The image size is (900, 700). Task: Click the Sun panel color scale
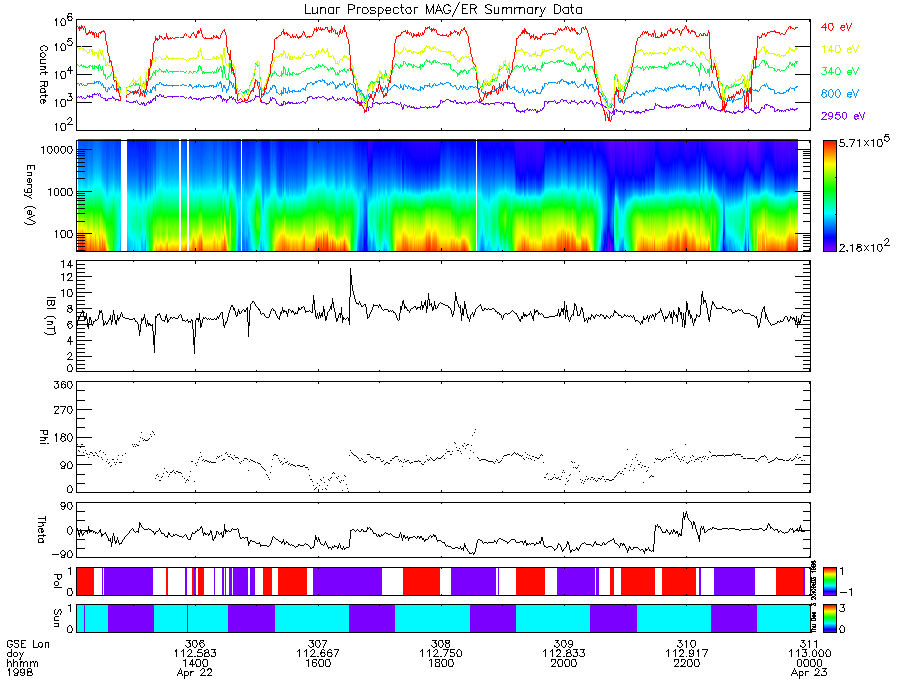(829, 618)
